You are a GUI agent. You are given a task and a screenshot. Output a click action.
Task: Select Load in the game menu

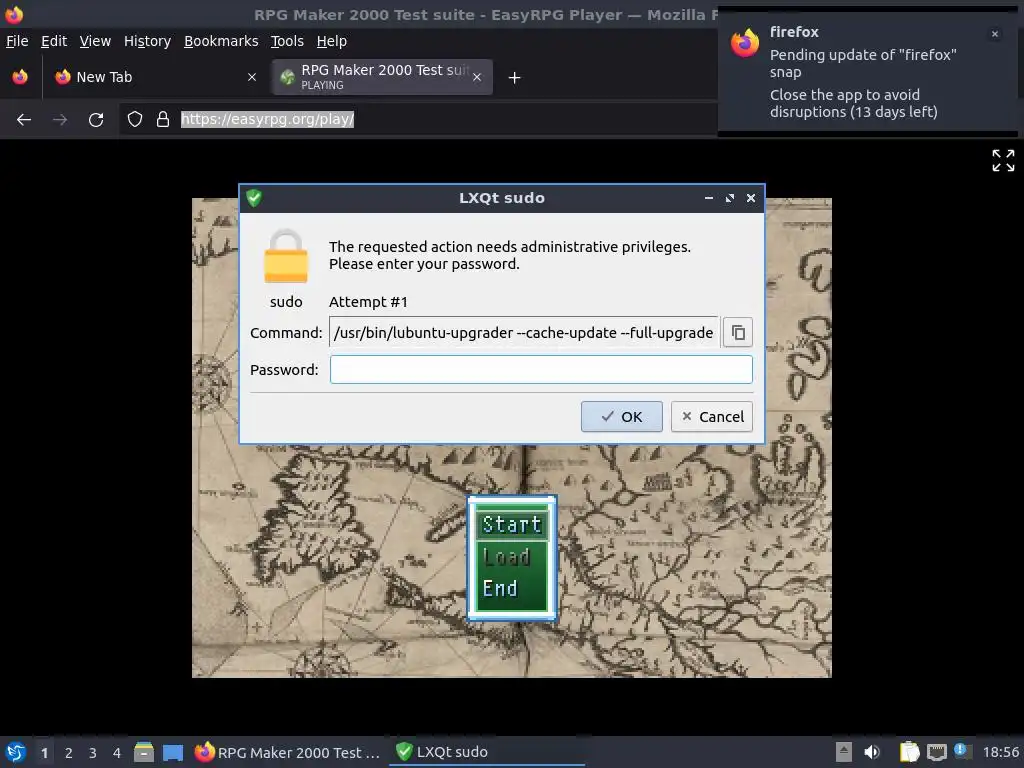506,557
